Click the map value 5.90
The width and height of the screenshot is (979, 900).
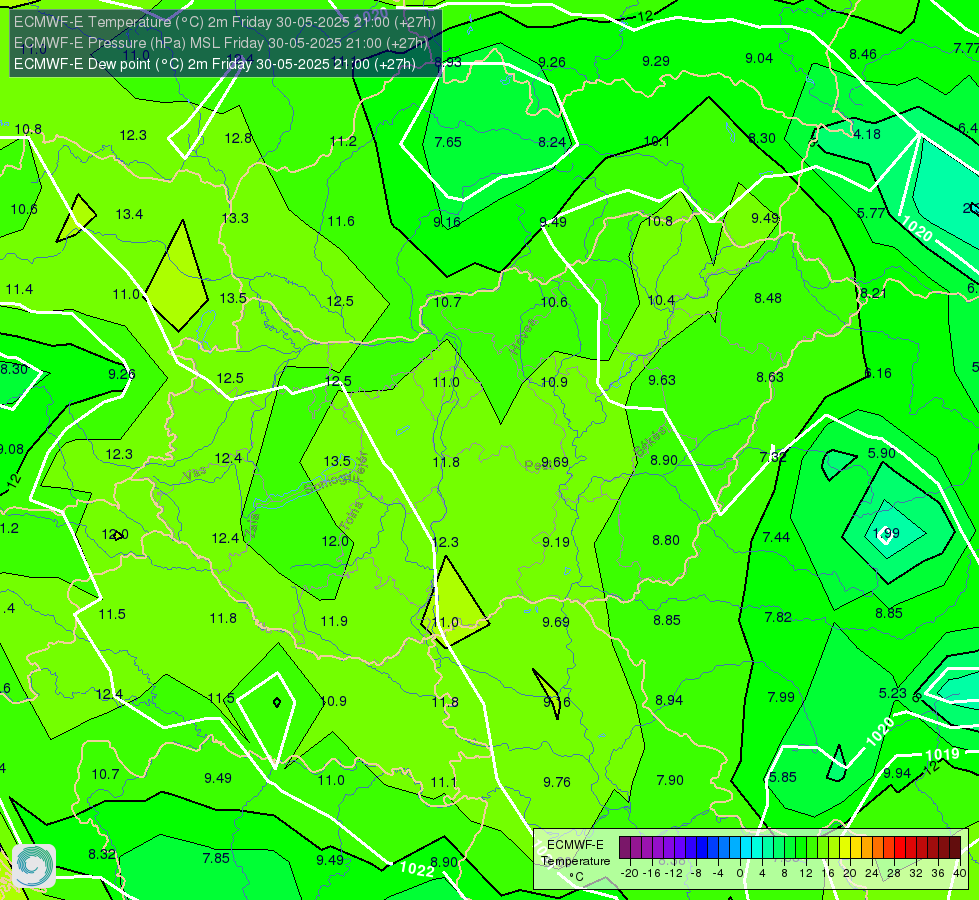pyautogui.click(x=882, y=453)
